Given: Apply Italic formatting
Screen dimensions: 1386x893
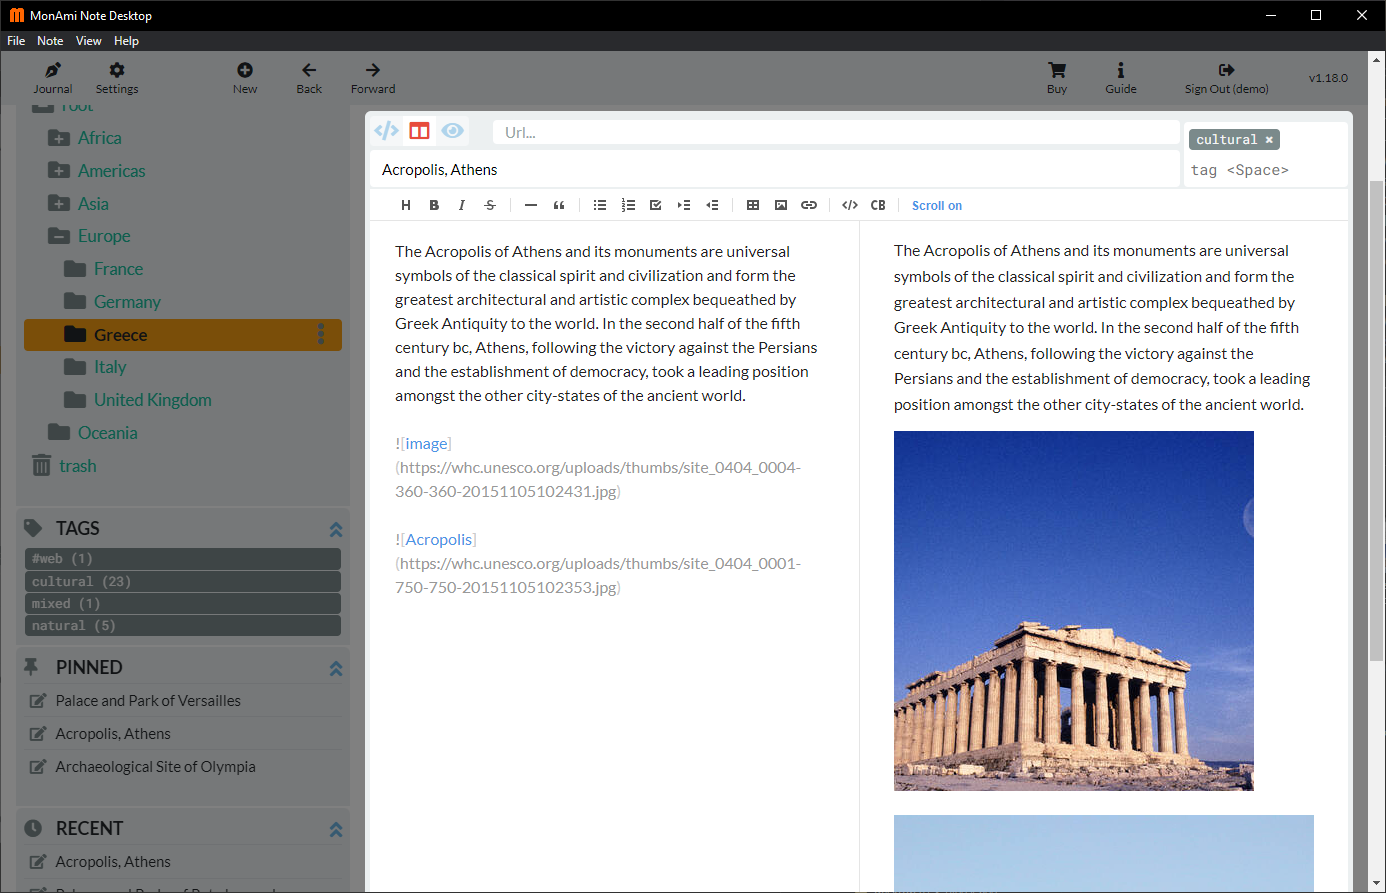Looking at the screenshot, I should coord(462,205).
